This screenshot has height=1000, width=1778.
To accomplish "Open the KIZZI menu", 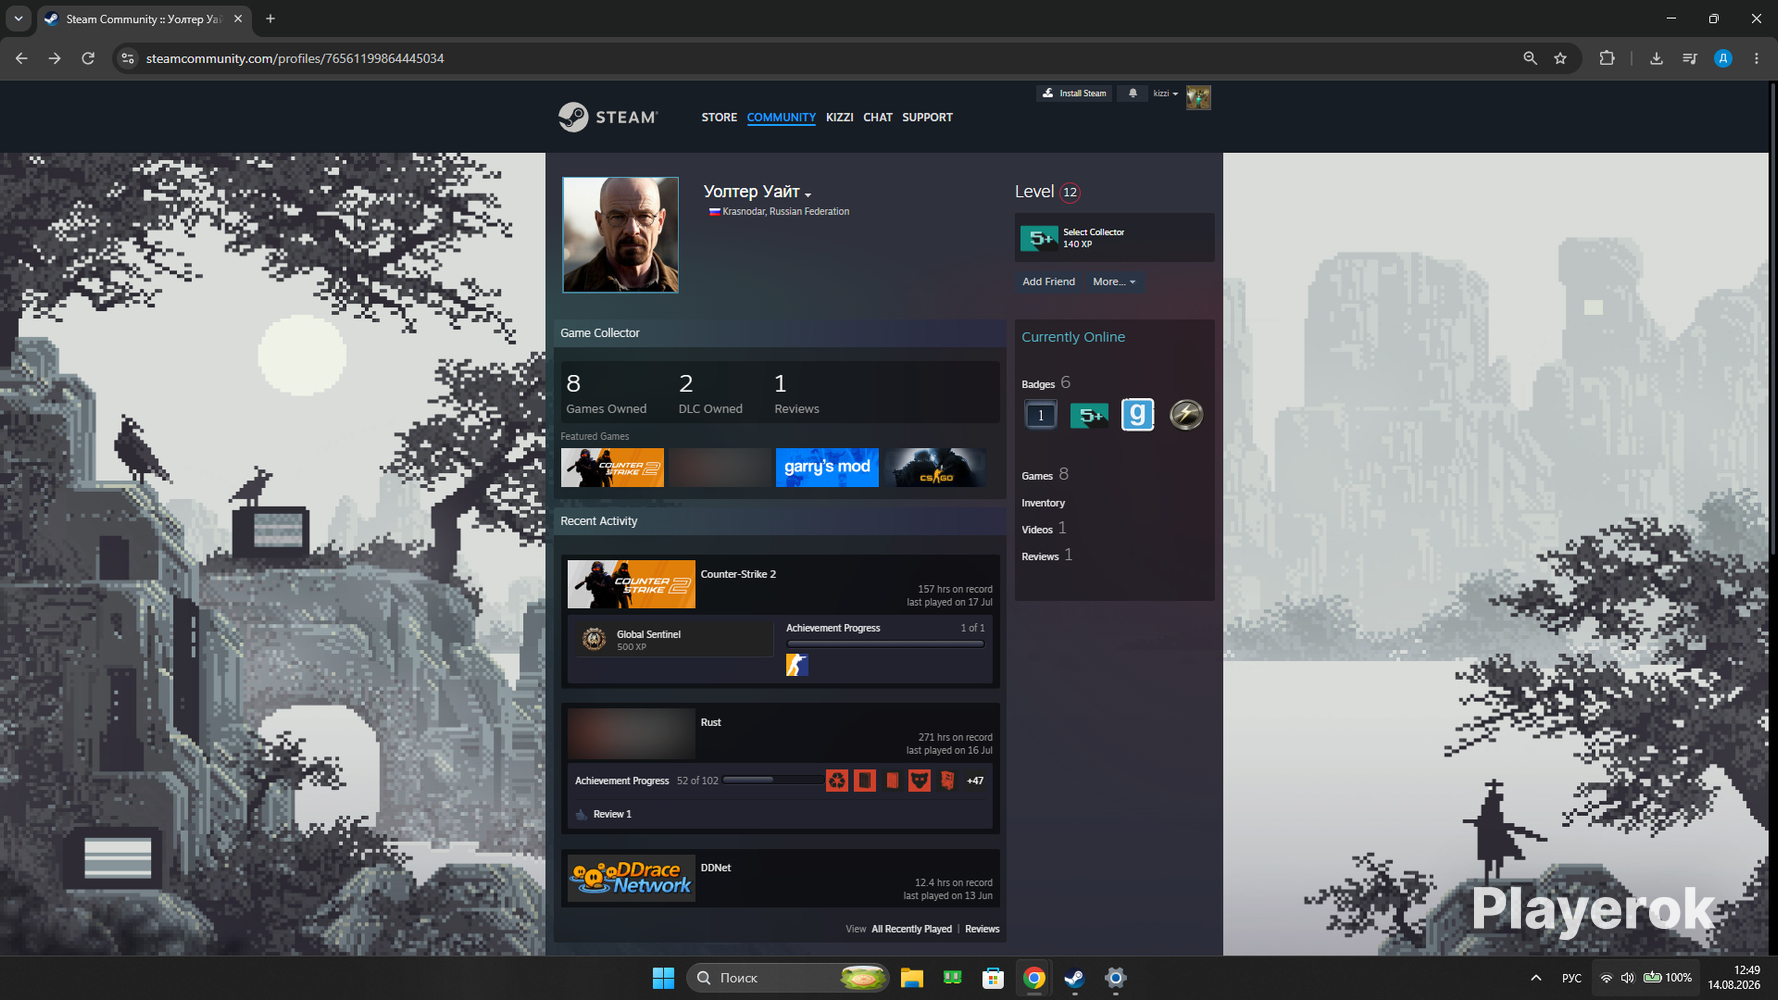I will pyautogui.click(x=839, y=117).
